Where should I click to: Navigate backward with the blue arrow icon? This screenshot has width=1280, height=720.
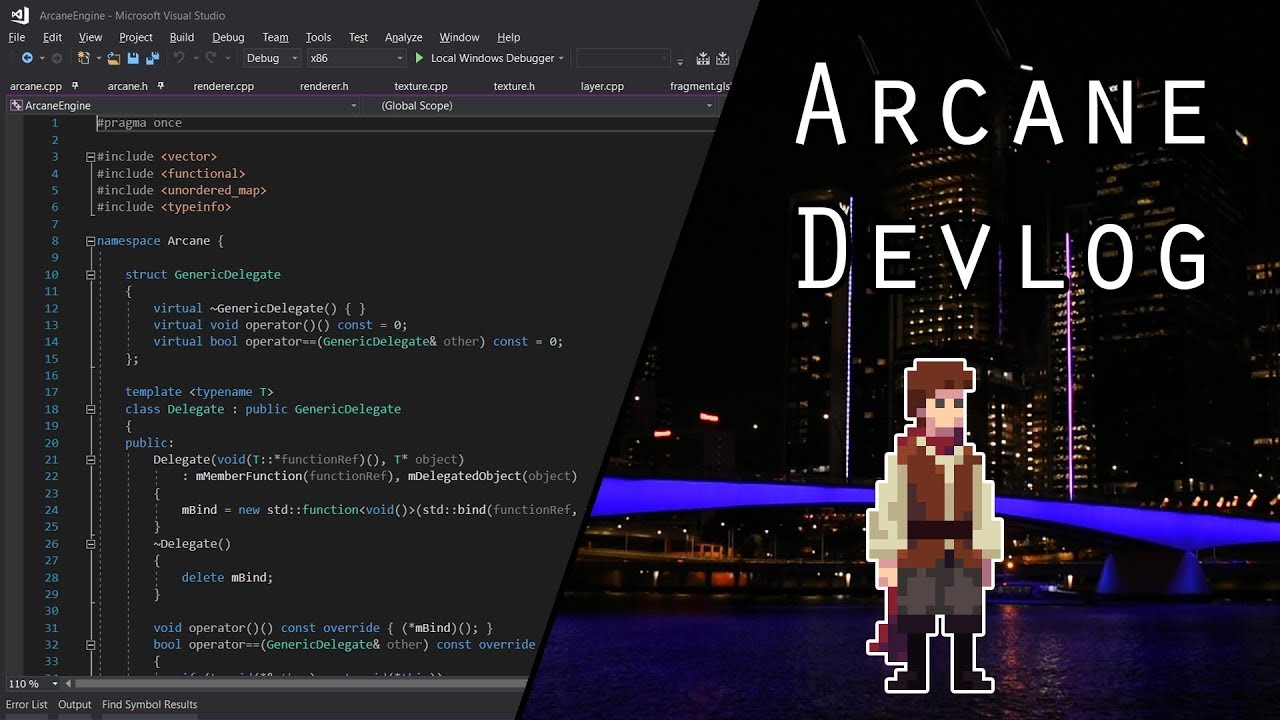27,58
